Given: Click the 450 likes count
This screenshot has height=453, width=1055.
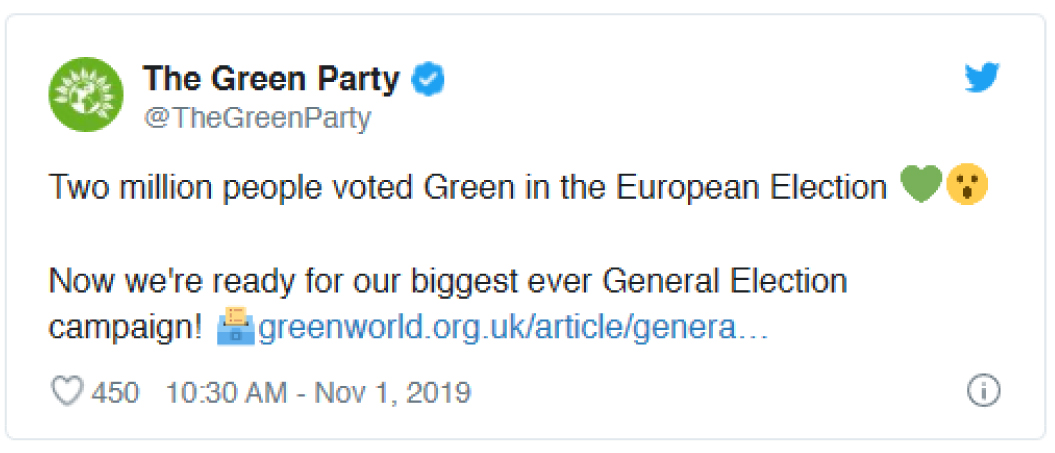Looking at the screenshot, I should point(115,392).
